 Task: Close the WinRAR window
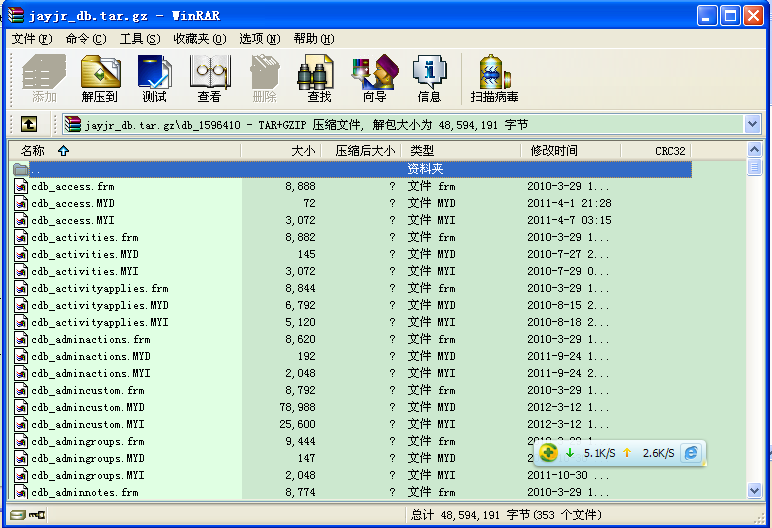click(753, 16)
